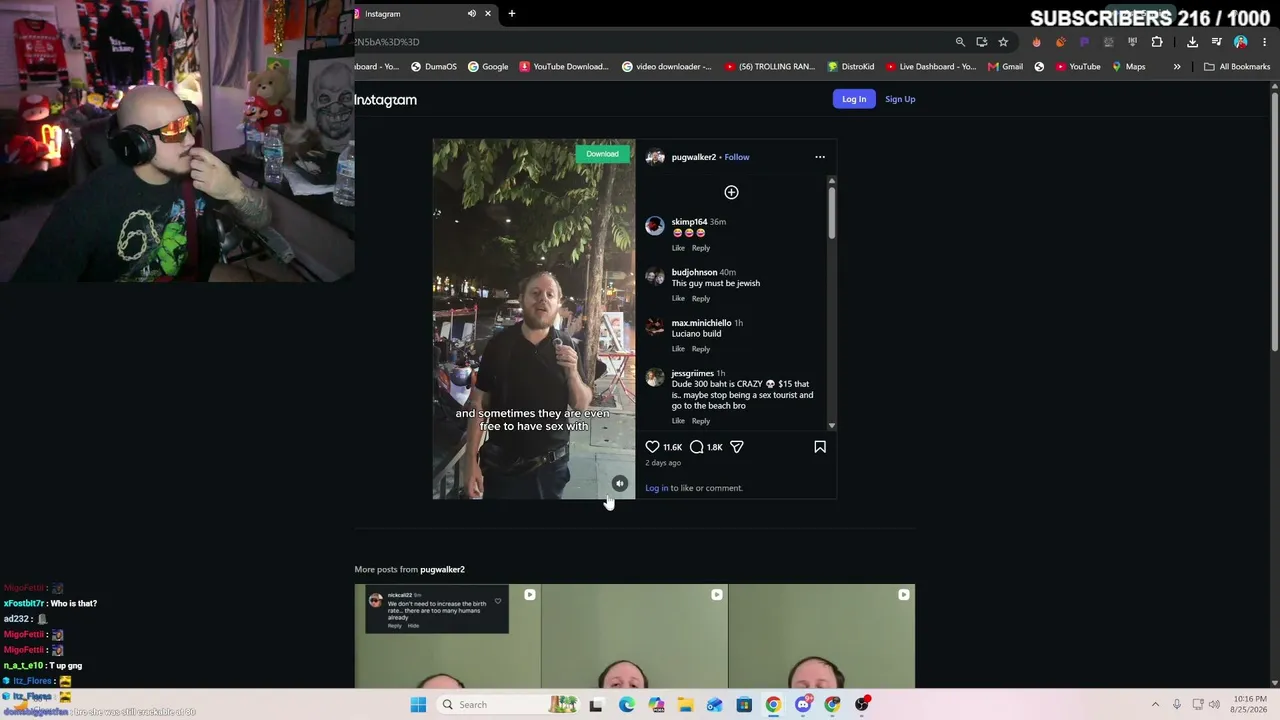
Task: Open max.minichiello commenter profile
Action: click(701, 323)
